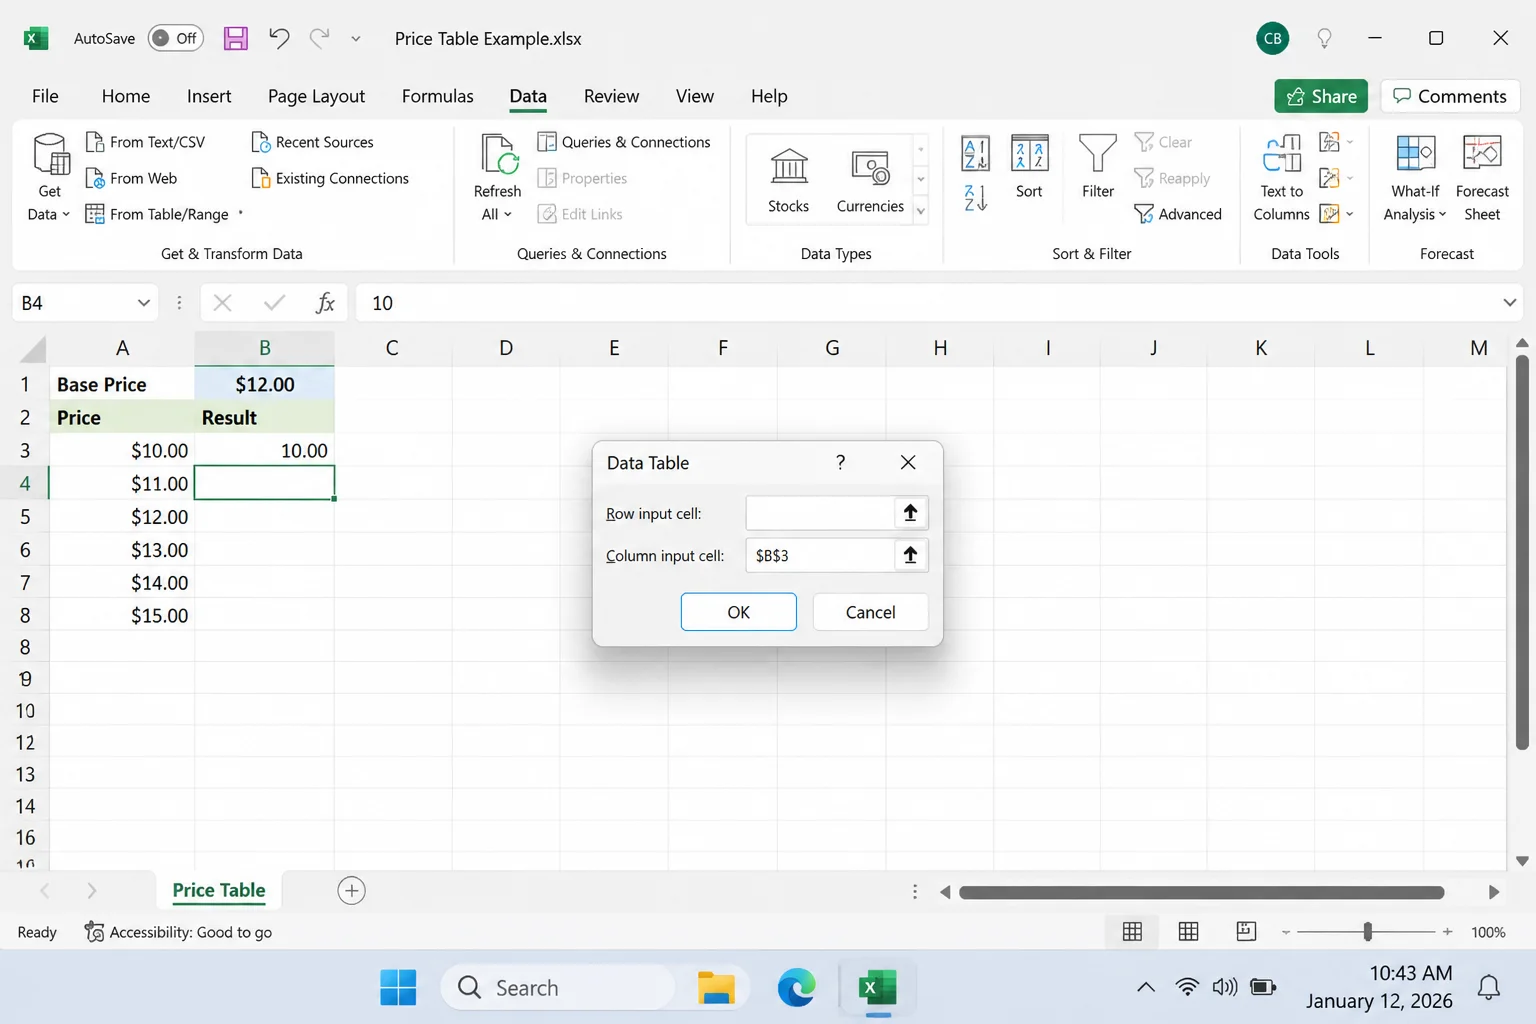This screenshot has width=1536, height=1024.
Task: Click the Column input cell field
Action: pyautogui.click(x=820, y=555)
